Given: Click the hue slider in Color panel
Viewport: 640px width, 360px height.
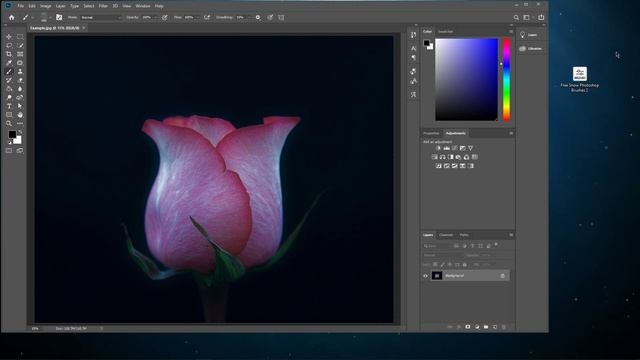Looking at the screenshot, I should 507,80.
